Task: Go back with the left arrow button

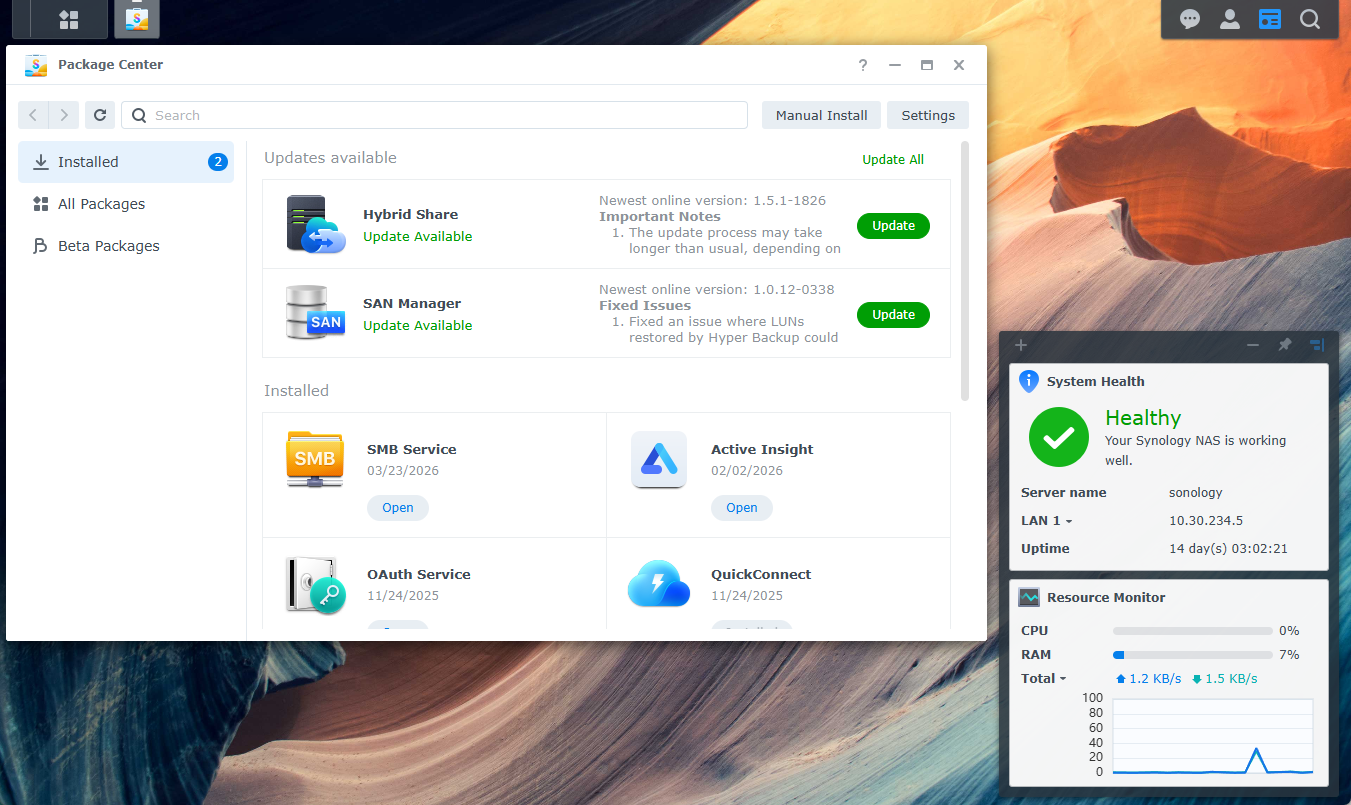Action: (x=33, y=115)
